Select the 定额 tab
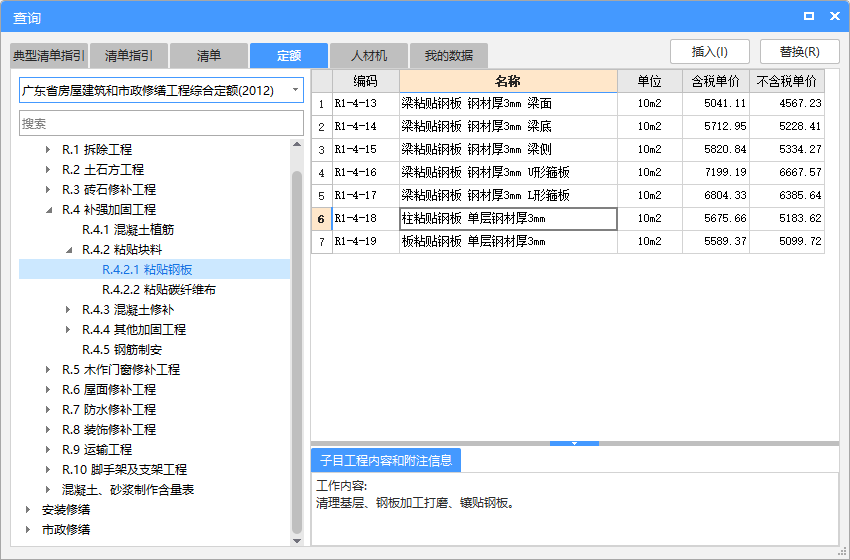Image resolution: width=850 pixels, height=560 pixels. point(289,55)
